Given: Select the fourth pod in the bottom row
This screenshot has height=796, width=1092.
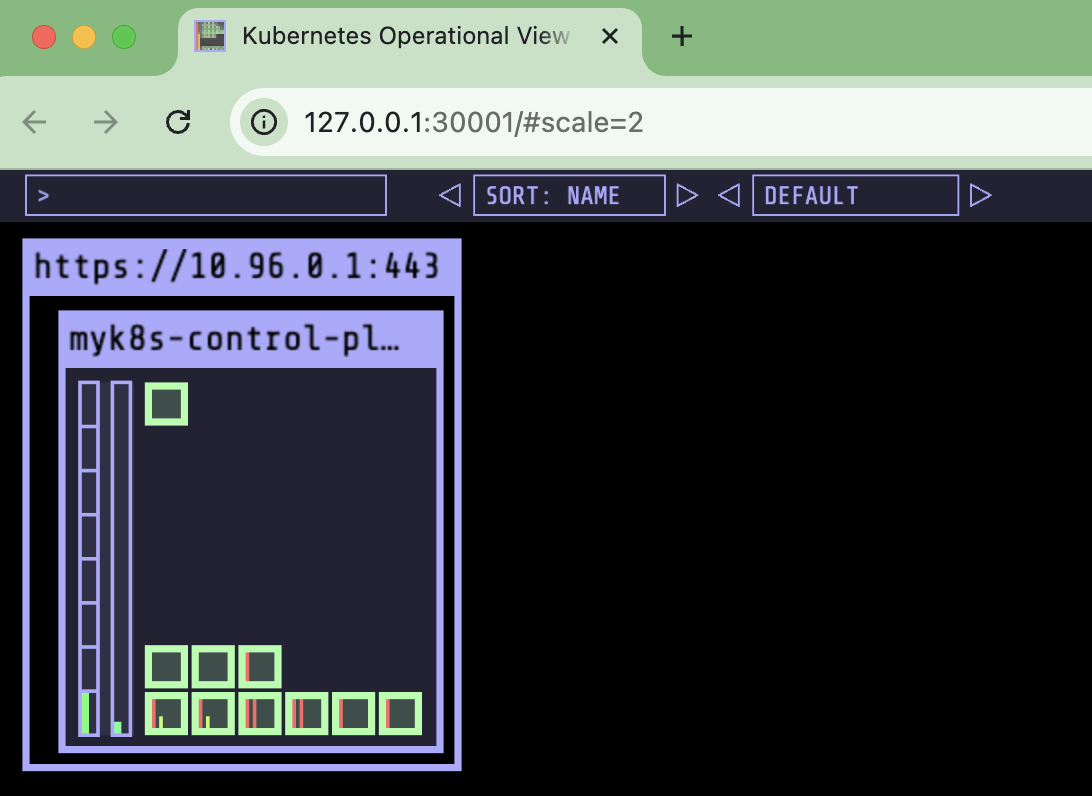Looking at the screenshot, I should 306,713.
